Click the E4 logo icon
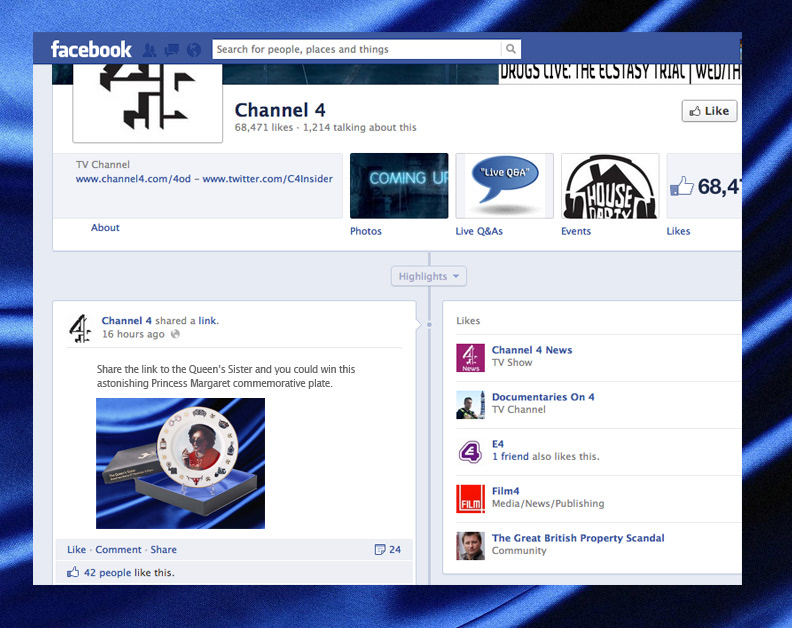 (470, 452)
